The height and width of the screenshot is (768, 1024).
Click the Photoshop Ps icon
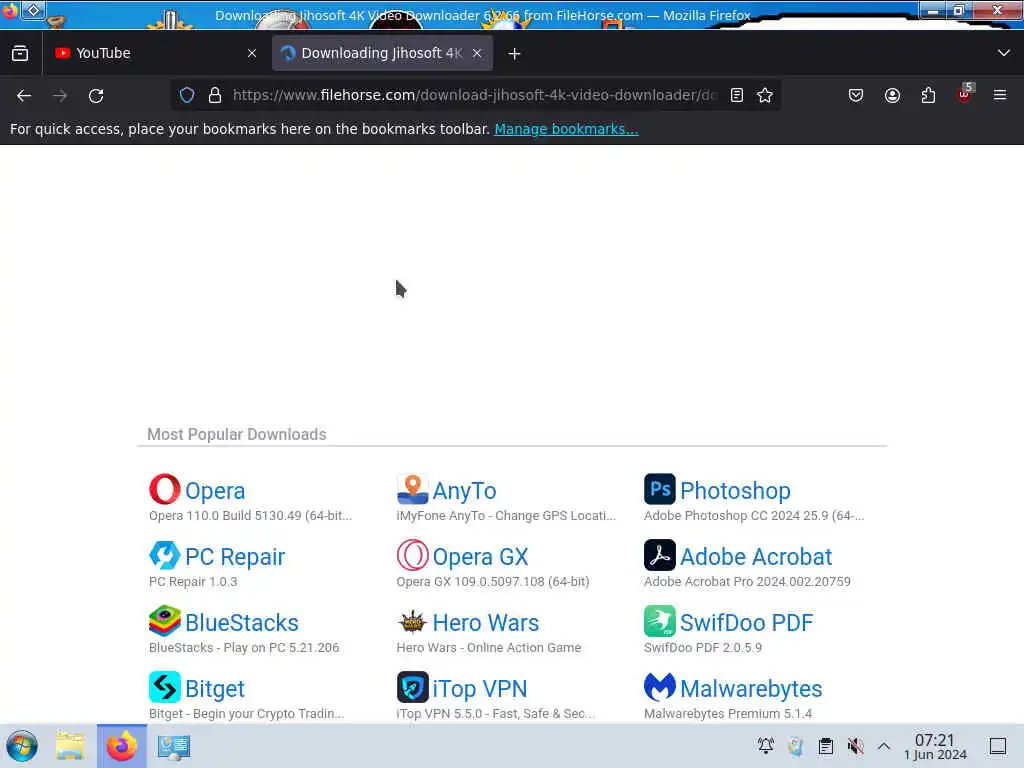660,489
